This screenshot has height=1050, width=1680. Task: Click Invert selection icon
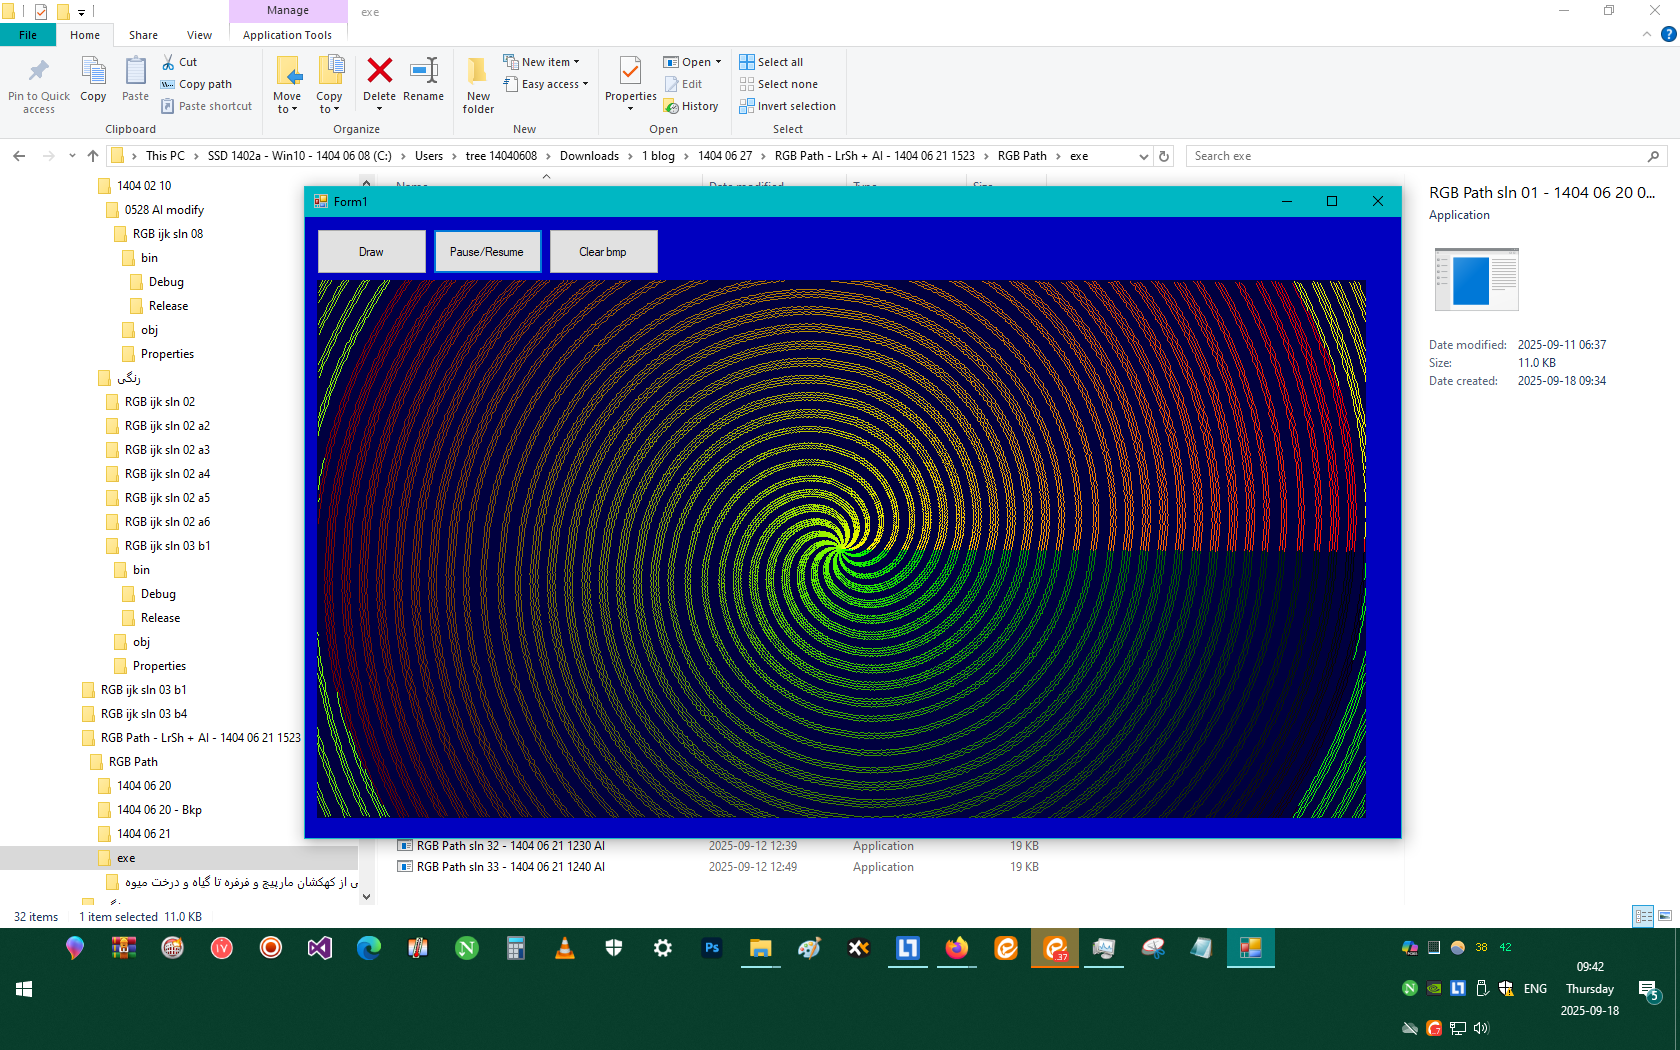(x=747, y=106)
